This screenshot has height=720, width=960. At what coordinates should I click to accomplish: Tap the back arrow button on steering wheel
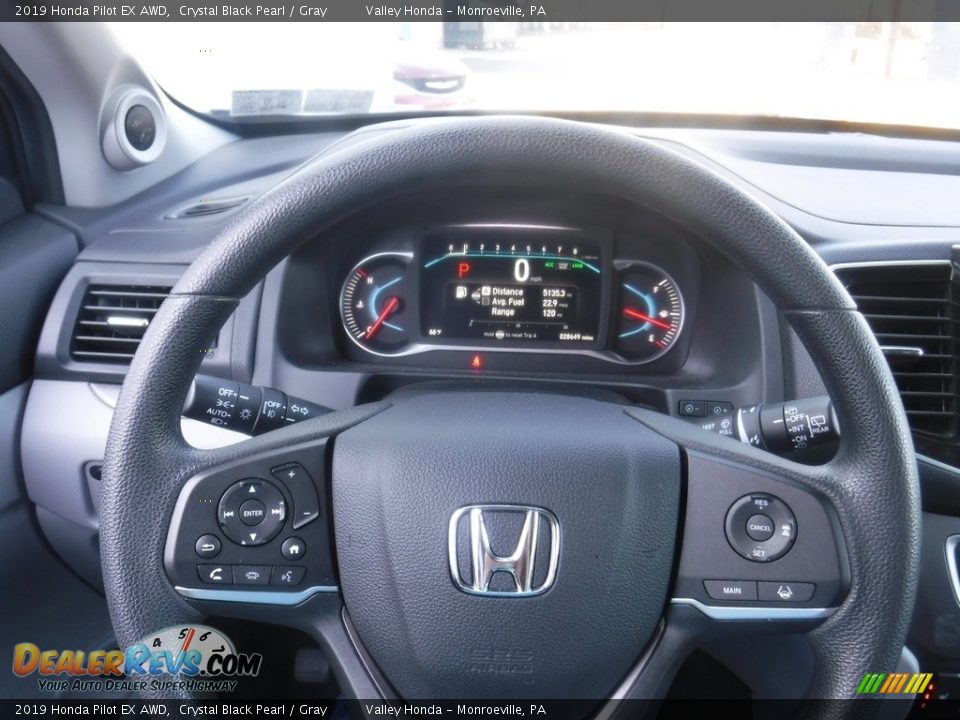pos(208,546)
